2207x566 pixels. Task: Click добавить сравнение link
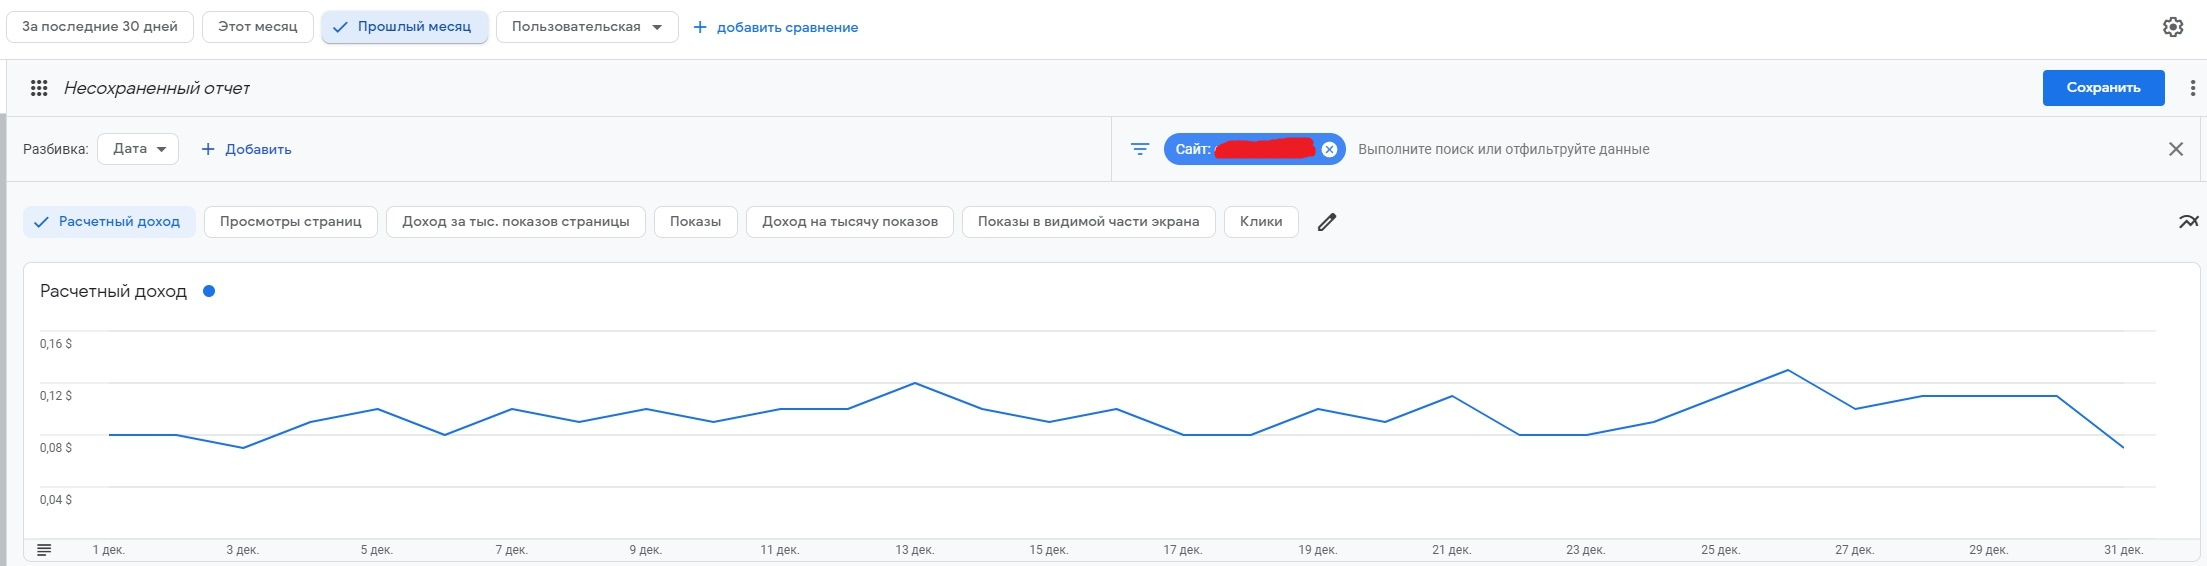point(776,27)
